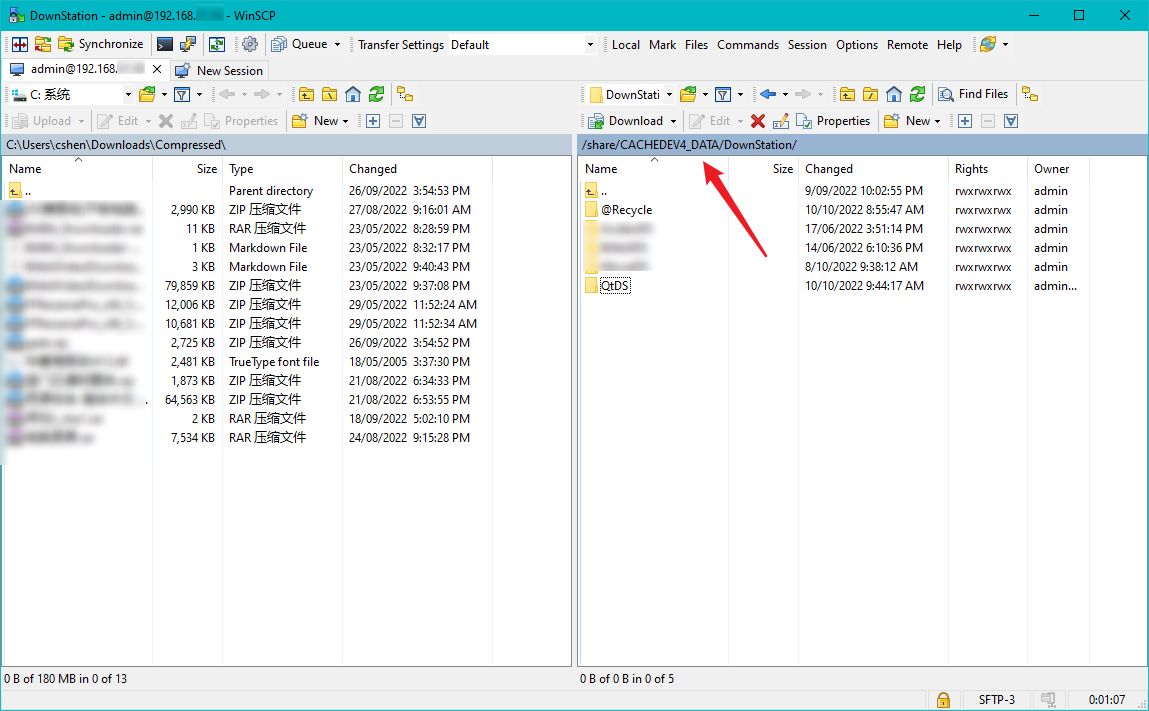The image size is (1149, 711).
Task: Click the Find Files button
Action: [x=973, y=94]
